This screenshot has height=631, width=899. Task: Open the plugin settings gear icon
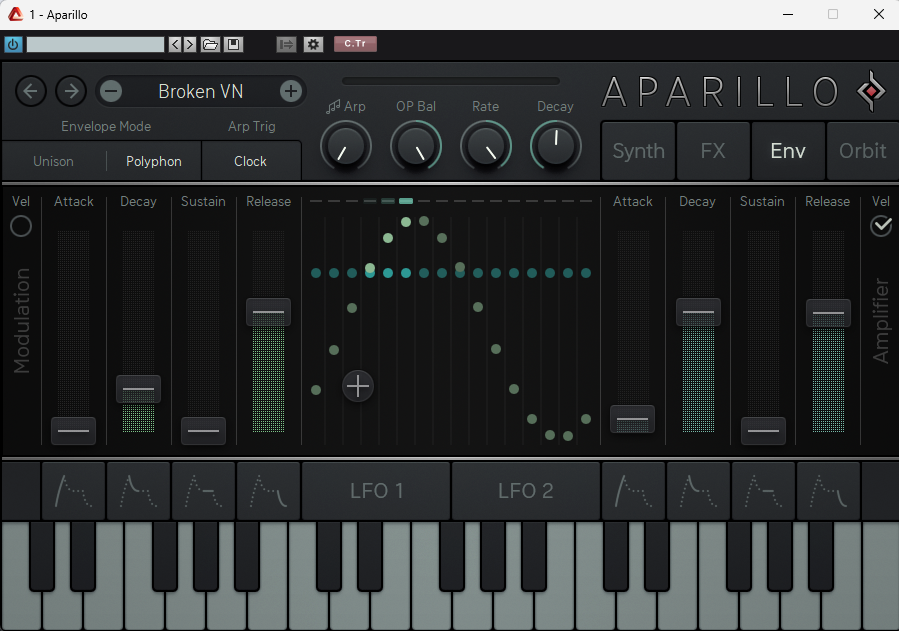[313, 44]
